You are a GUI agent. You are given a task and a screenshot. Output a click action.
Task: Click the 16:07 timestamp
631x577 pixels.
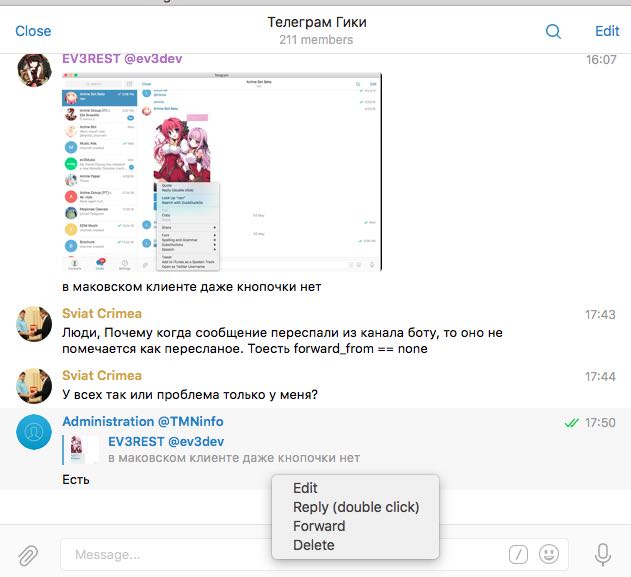[x=601, y=60]
